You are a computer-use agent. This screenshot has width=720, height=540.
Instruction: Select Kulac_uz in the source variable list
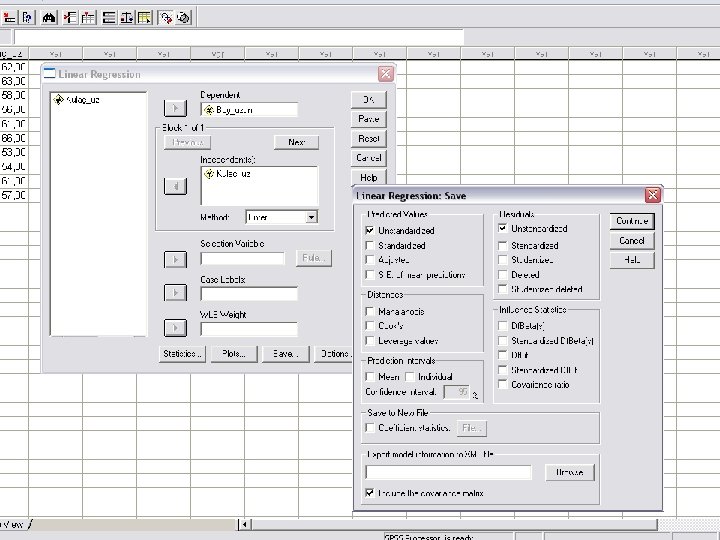click(x=77, y=100)
